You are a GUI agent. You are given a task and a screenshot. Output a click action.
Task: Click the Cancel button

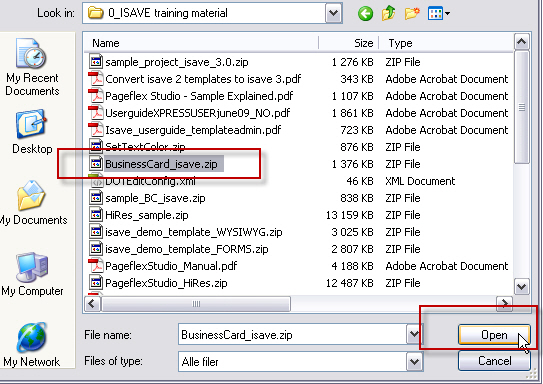[x=494, y=361]
